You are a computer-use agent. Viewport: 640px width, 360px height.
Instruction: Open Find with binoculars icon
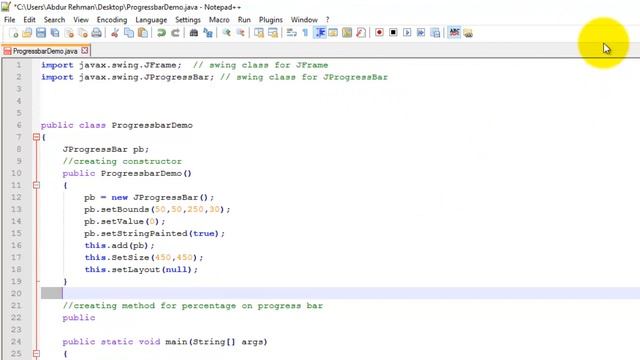(x=194, y=33)
